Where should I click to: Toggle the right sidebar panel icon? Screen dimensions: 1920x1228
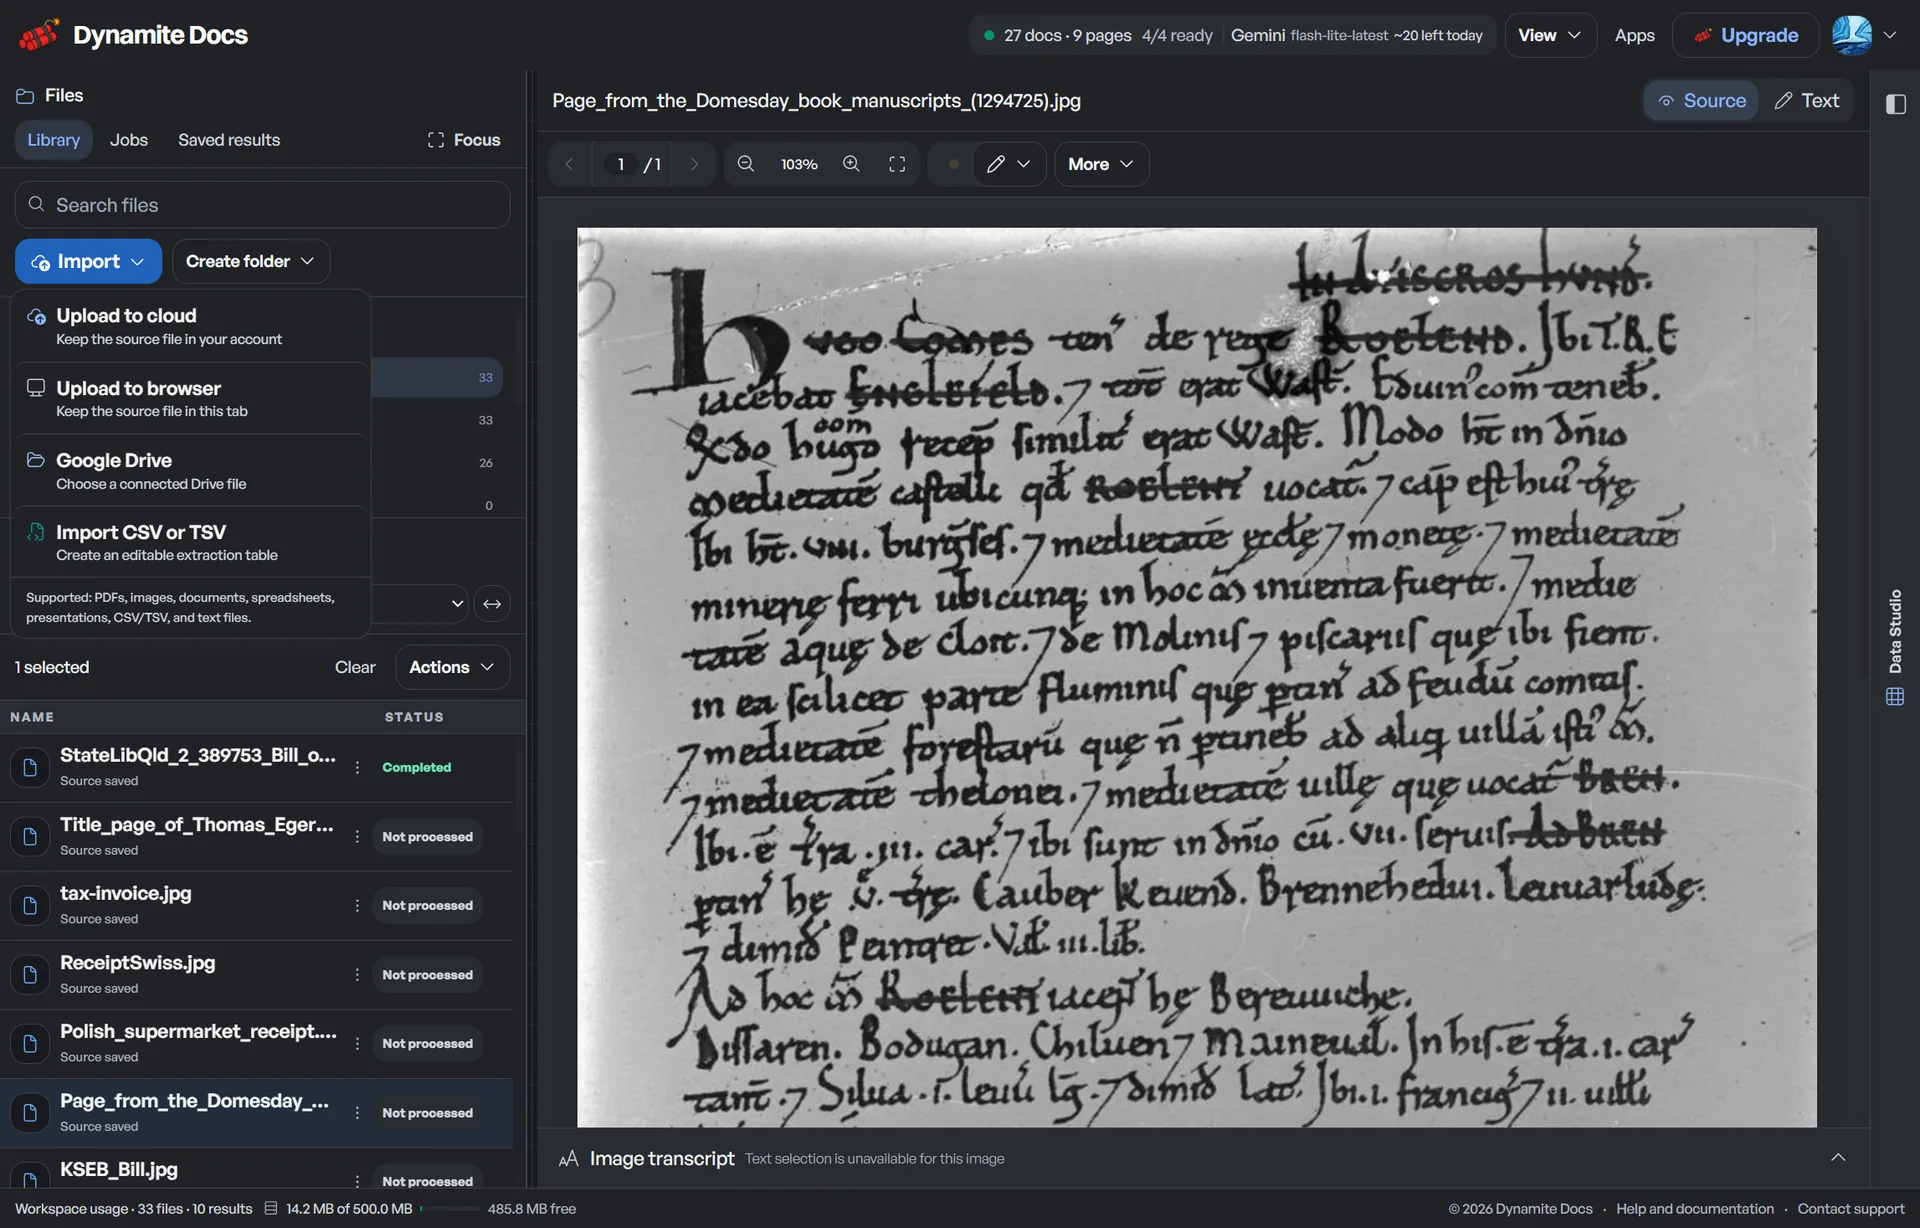coord(1895,103)
